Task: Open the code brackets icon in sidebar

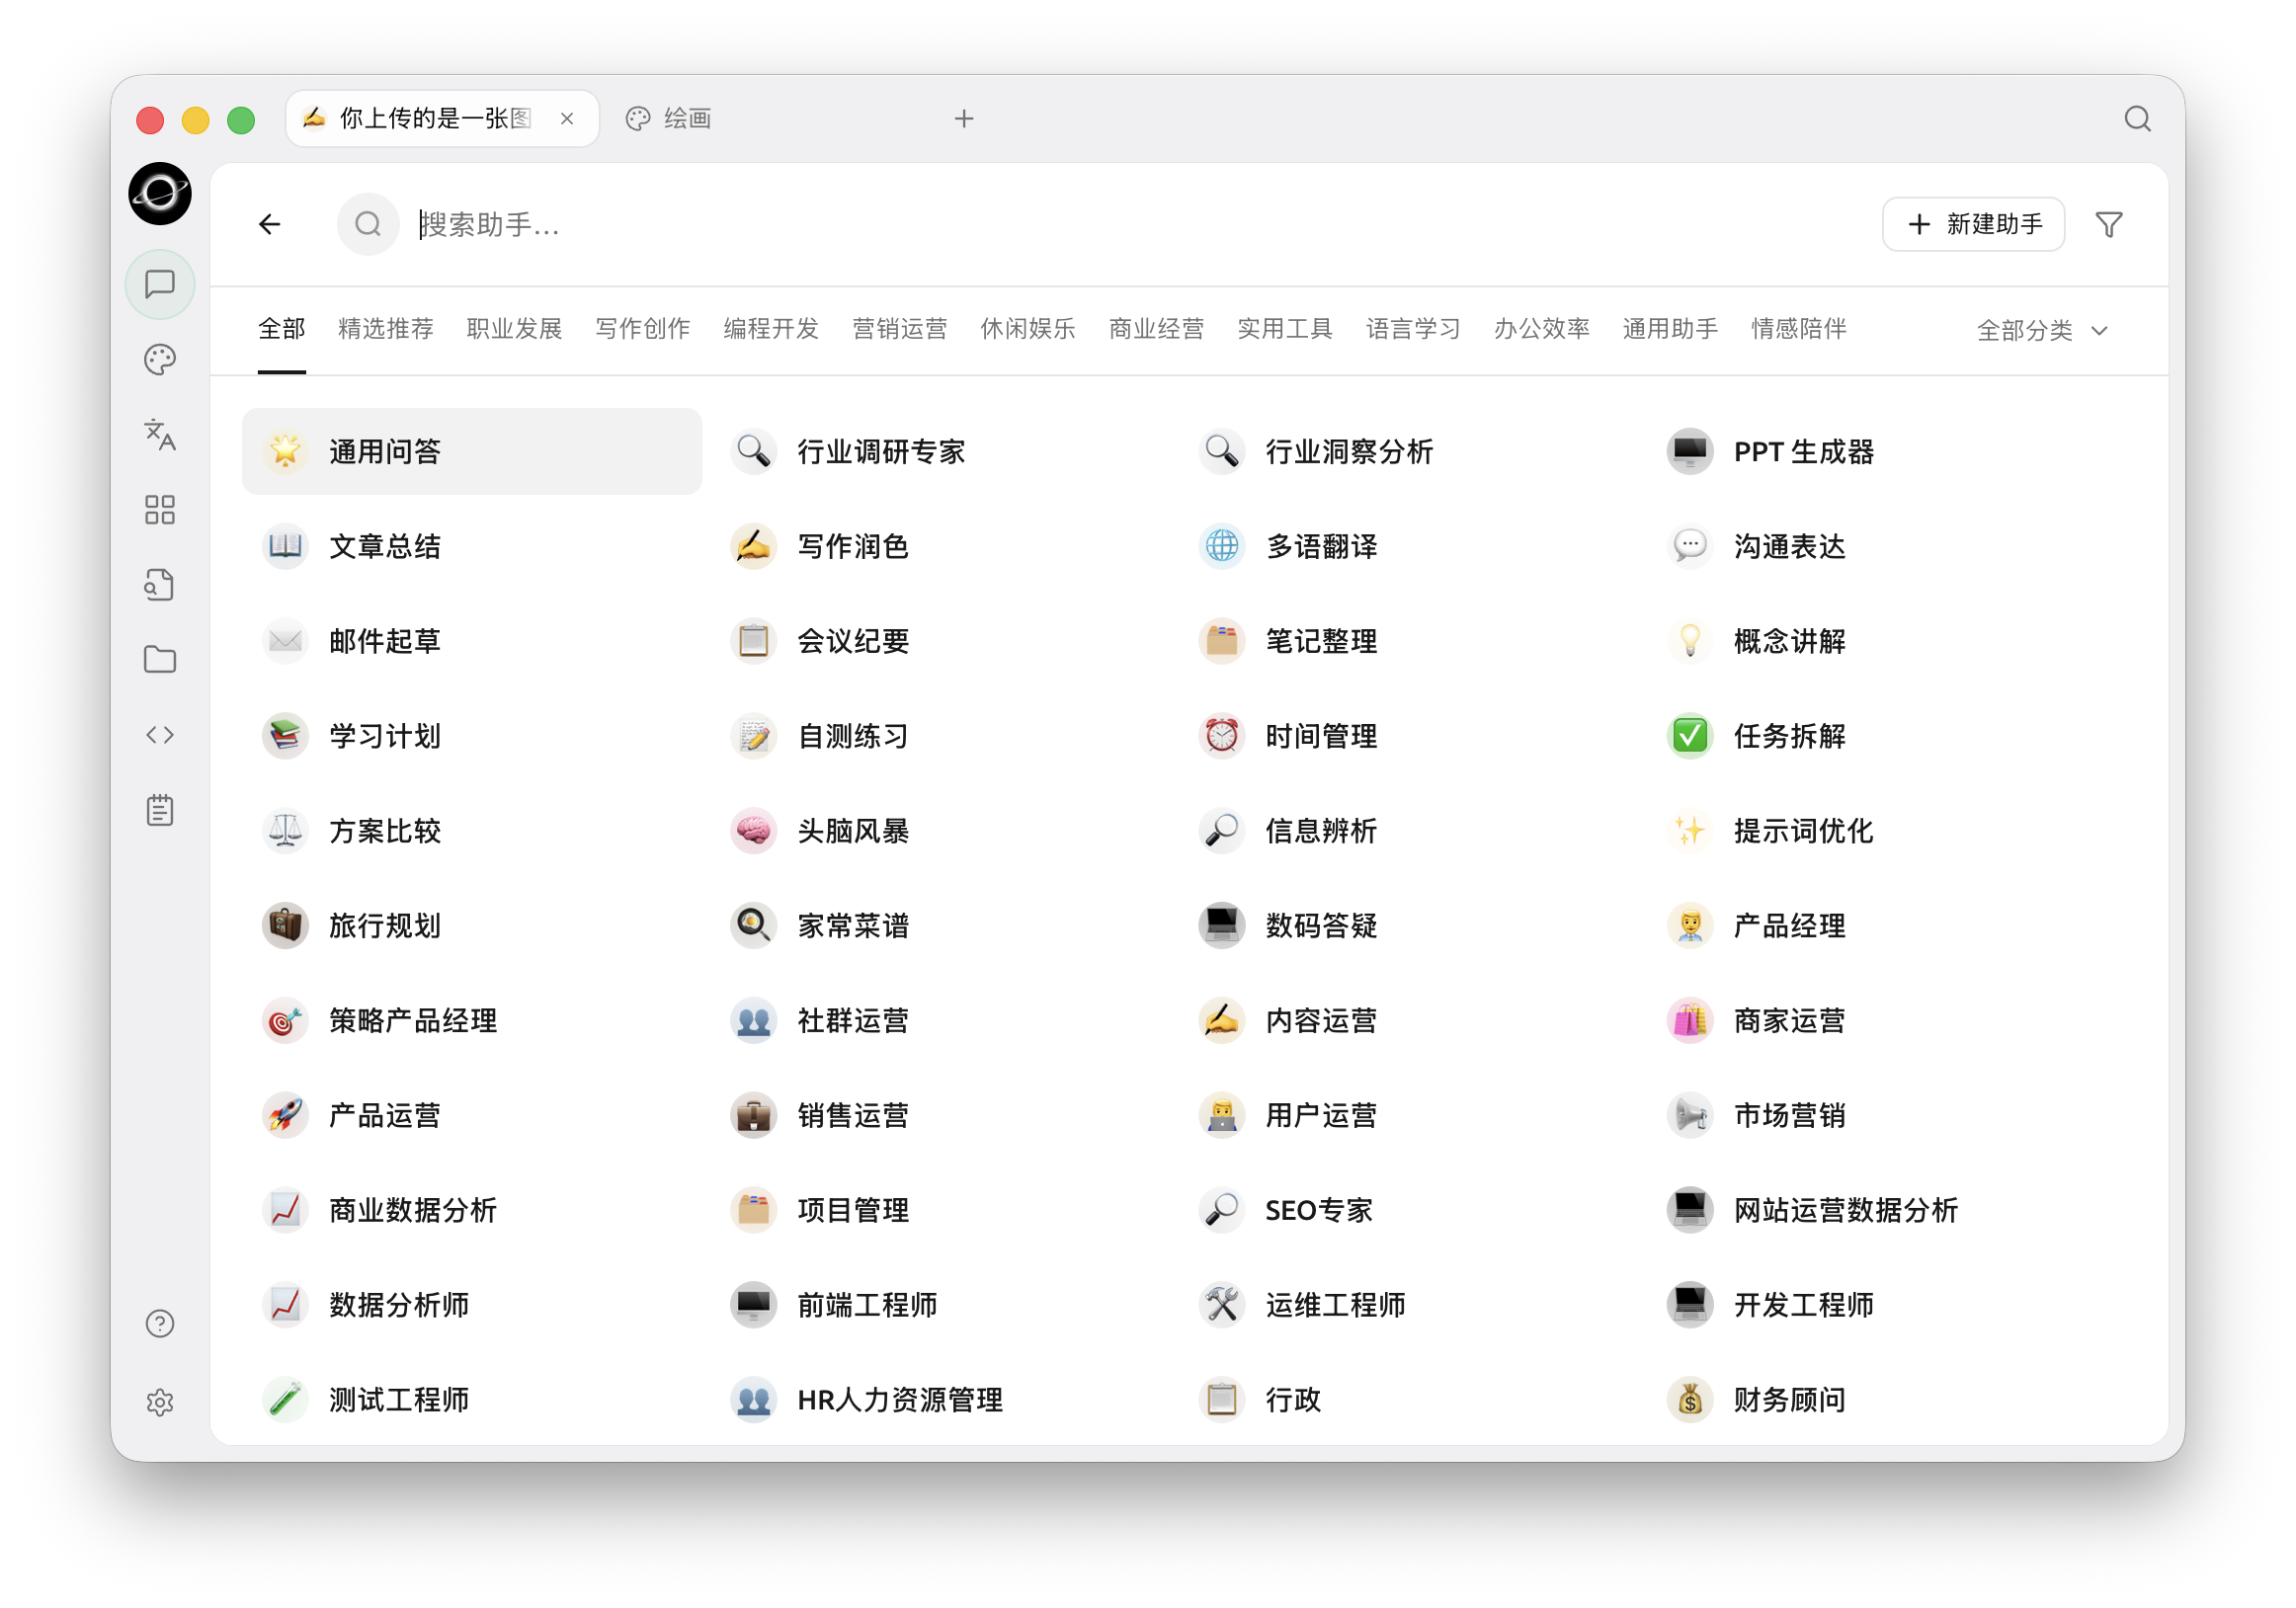Action: tap(160, 735)
